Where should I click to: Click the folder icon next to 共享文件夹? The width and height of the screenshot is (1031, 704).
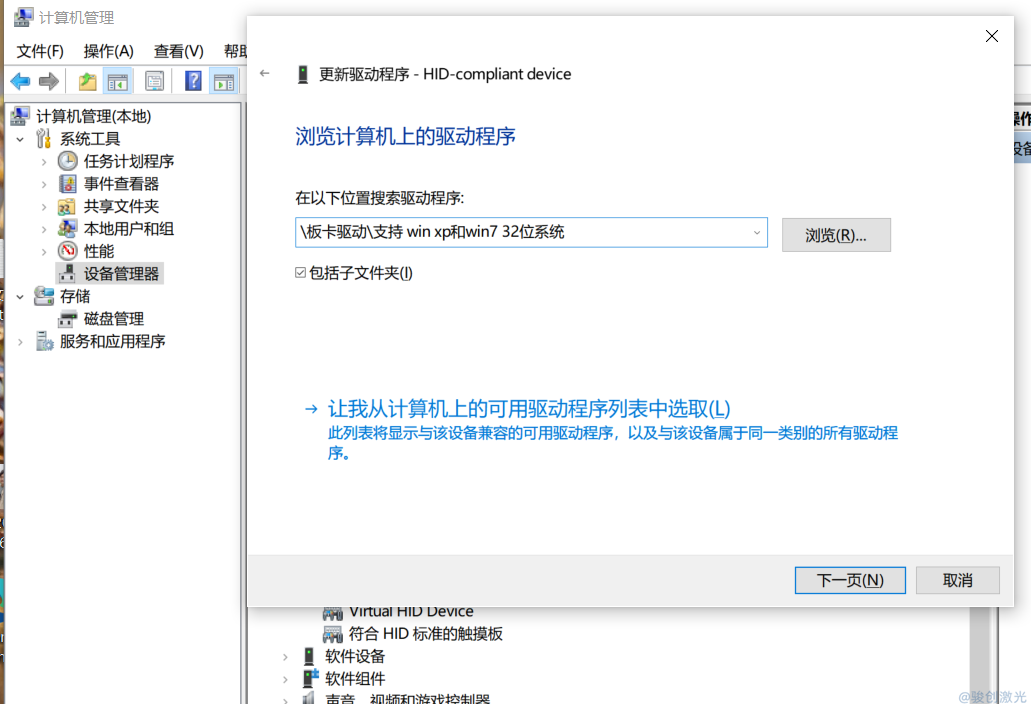tap(67, 206)
